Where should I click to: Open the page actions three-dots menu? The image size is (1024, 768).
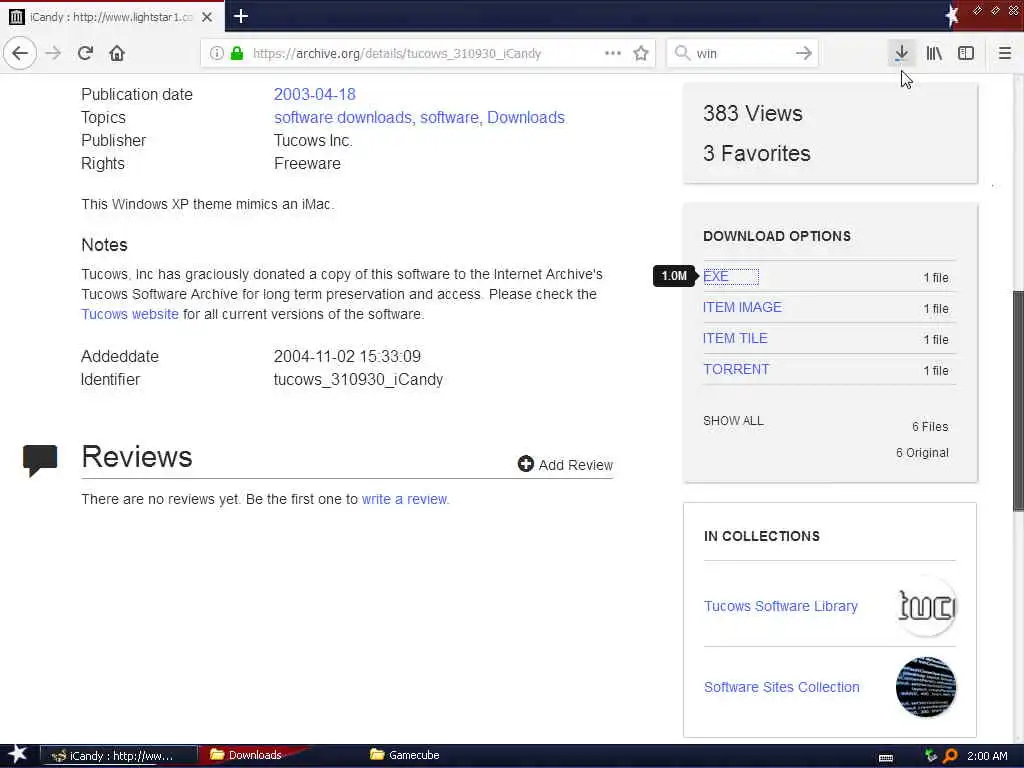pyautogui.click(x=613, y=53)
